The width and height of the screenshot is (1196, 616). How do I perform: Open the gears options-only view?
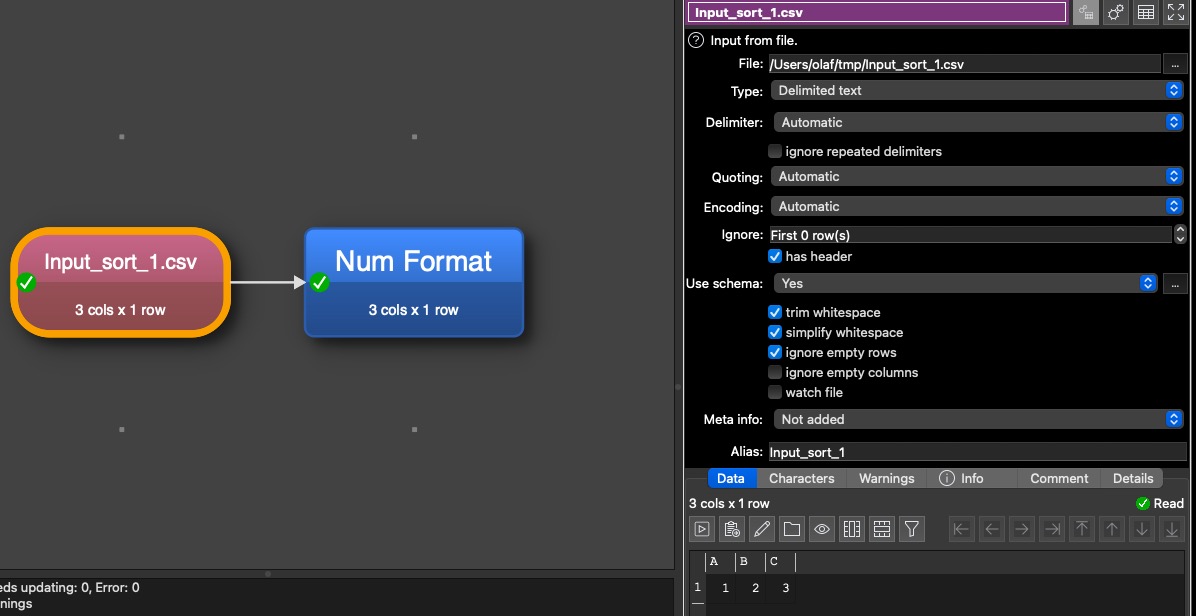1116,12
